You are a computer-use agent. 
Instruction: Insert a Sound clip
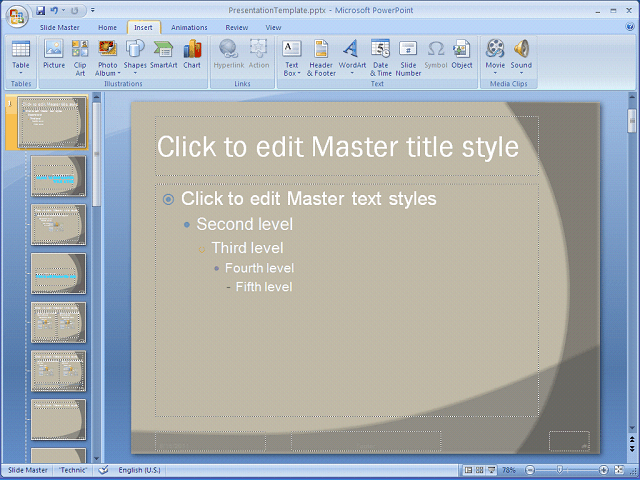521,53
